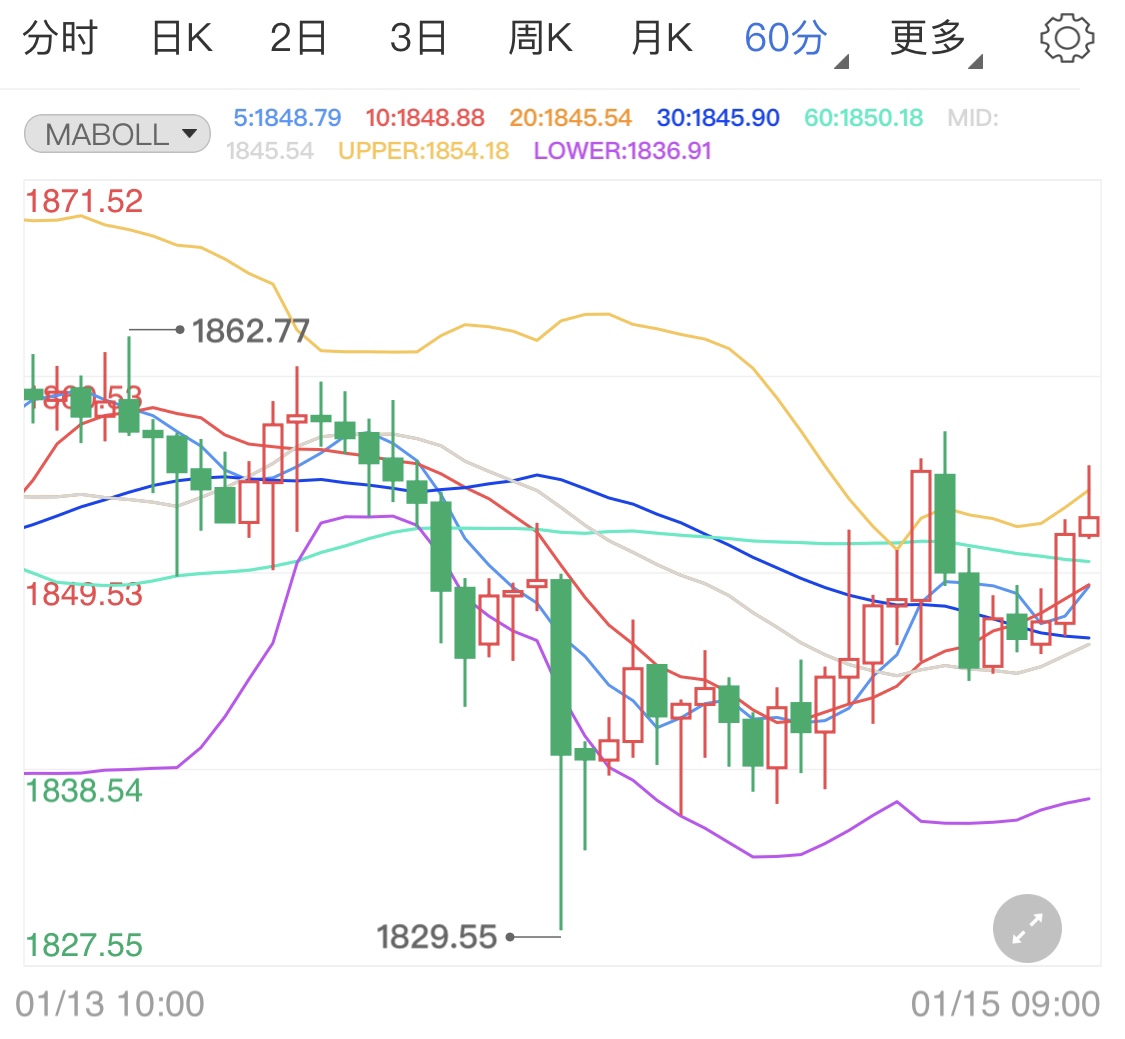Select the 3日 chart tab
This screenshot has width=1125, height=1039.
pyautogui.click(x=418, y=38)
